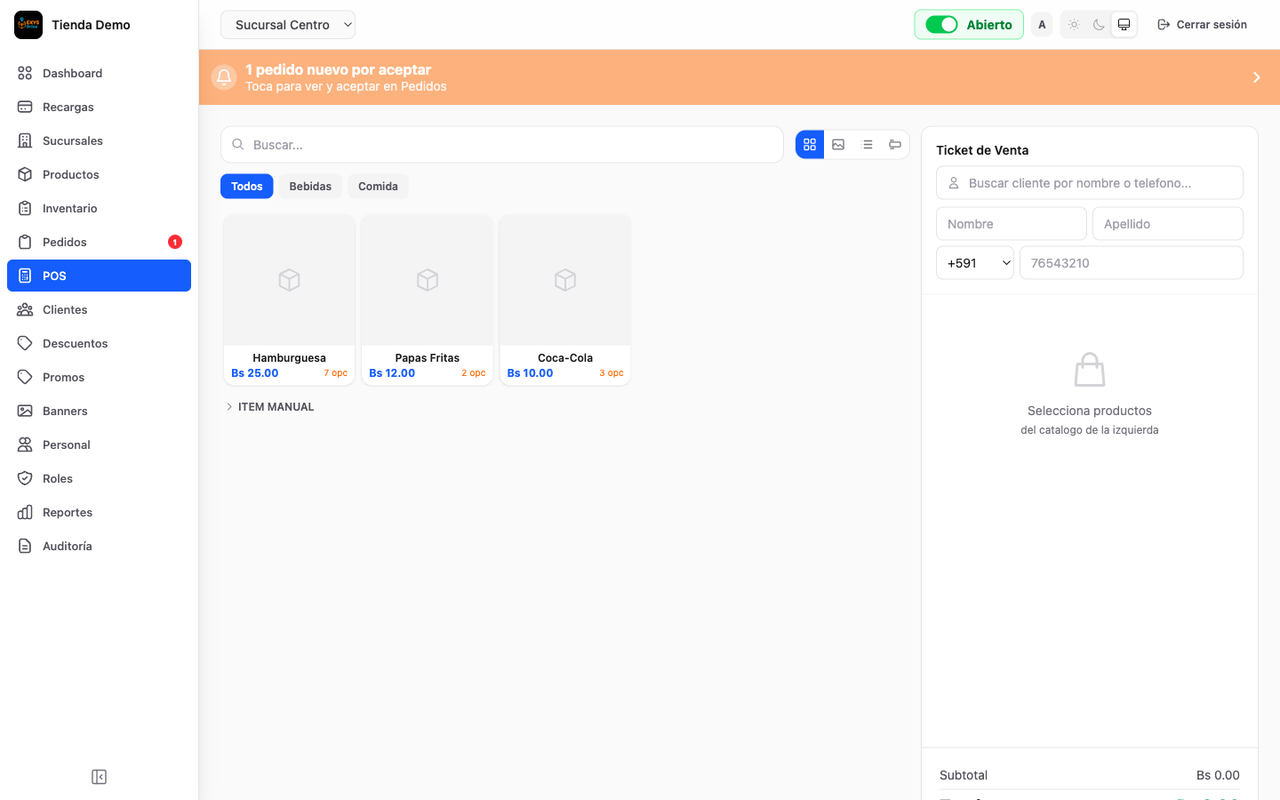Click the Bs 12.00 price
This screenshot has width=1280, height=800.
coord(392,373)
